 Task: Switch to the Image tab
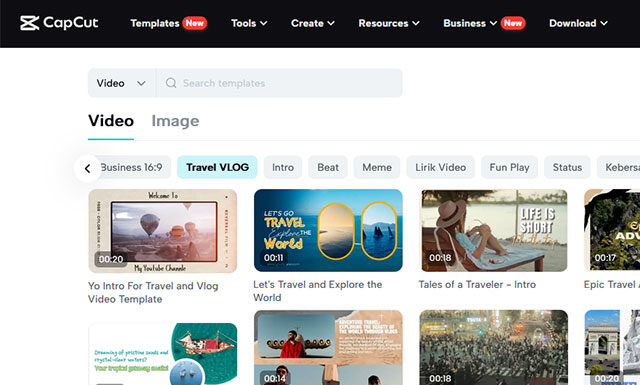[x=175, y=121]
